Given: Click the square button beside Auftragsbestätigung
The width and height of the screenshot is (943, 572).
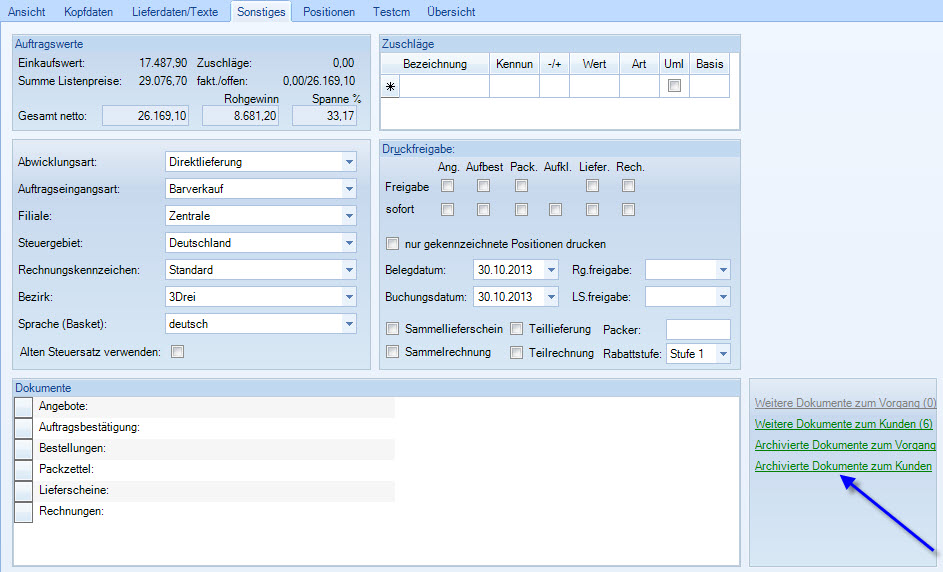Looking at the screenshot, I should tap(24, 427).
